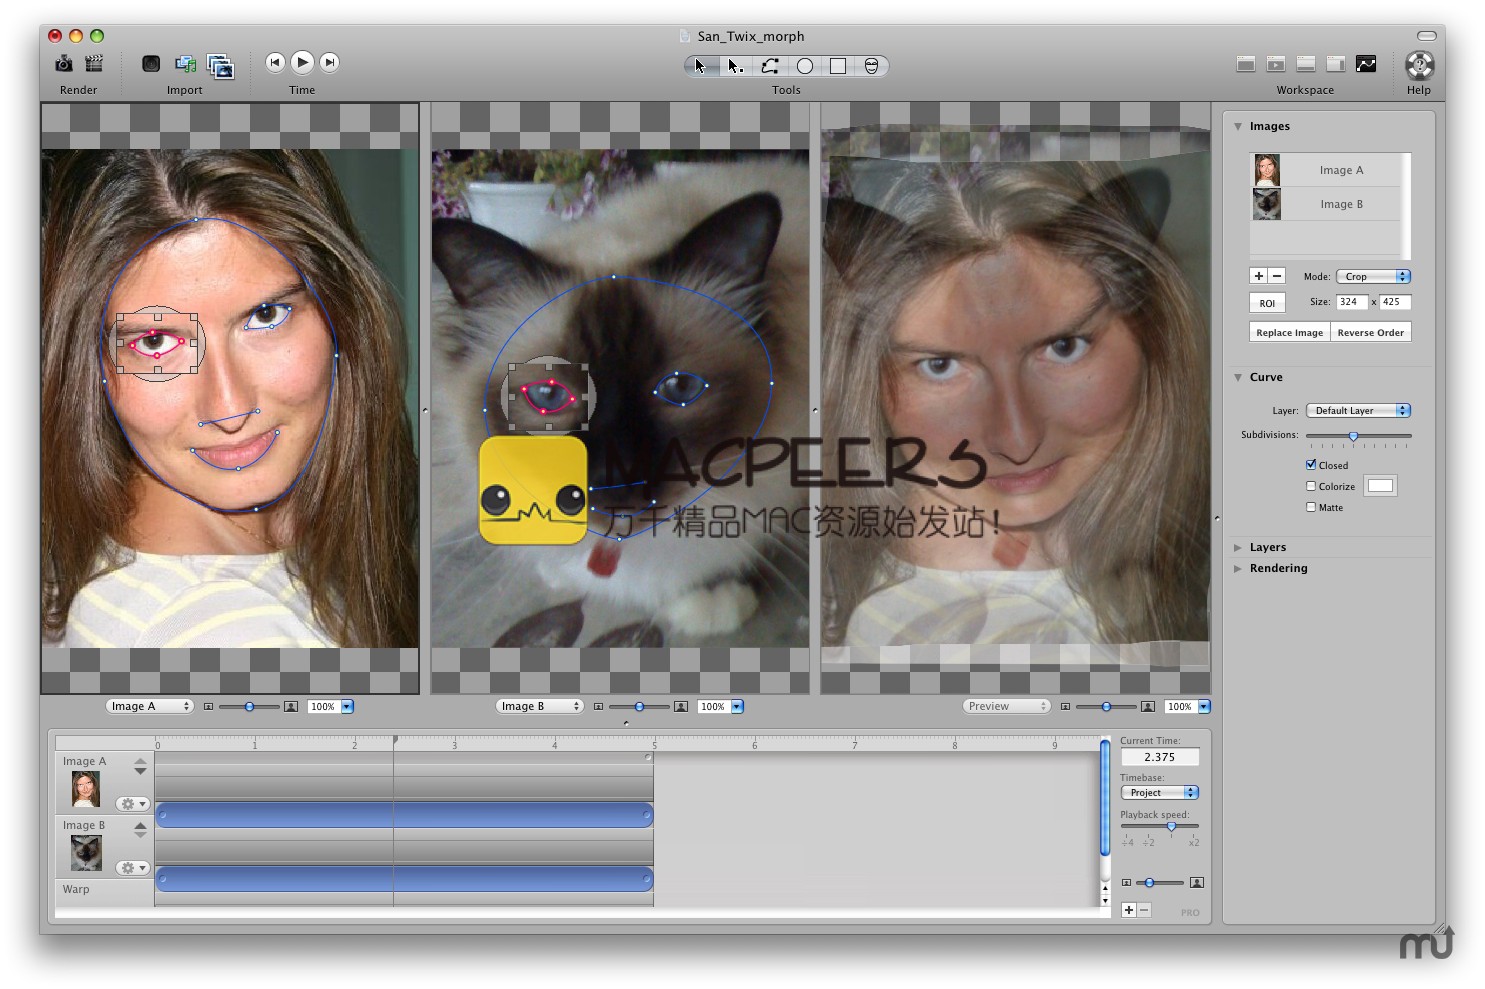Click the Reverse Order button
The height and width of the screenshot is (989, 1485).
(1370, 332)
